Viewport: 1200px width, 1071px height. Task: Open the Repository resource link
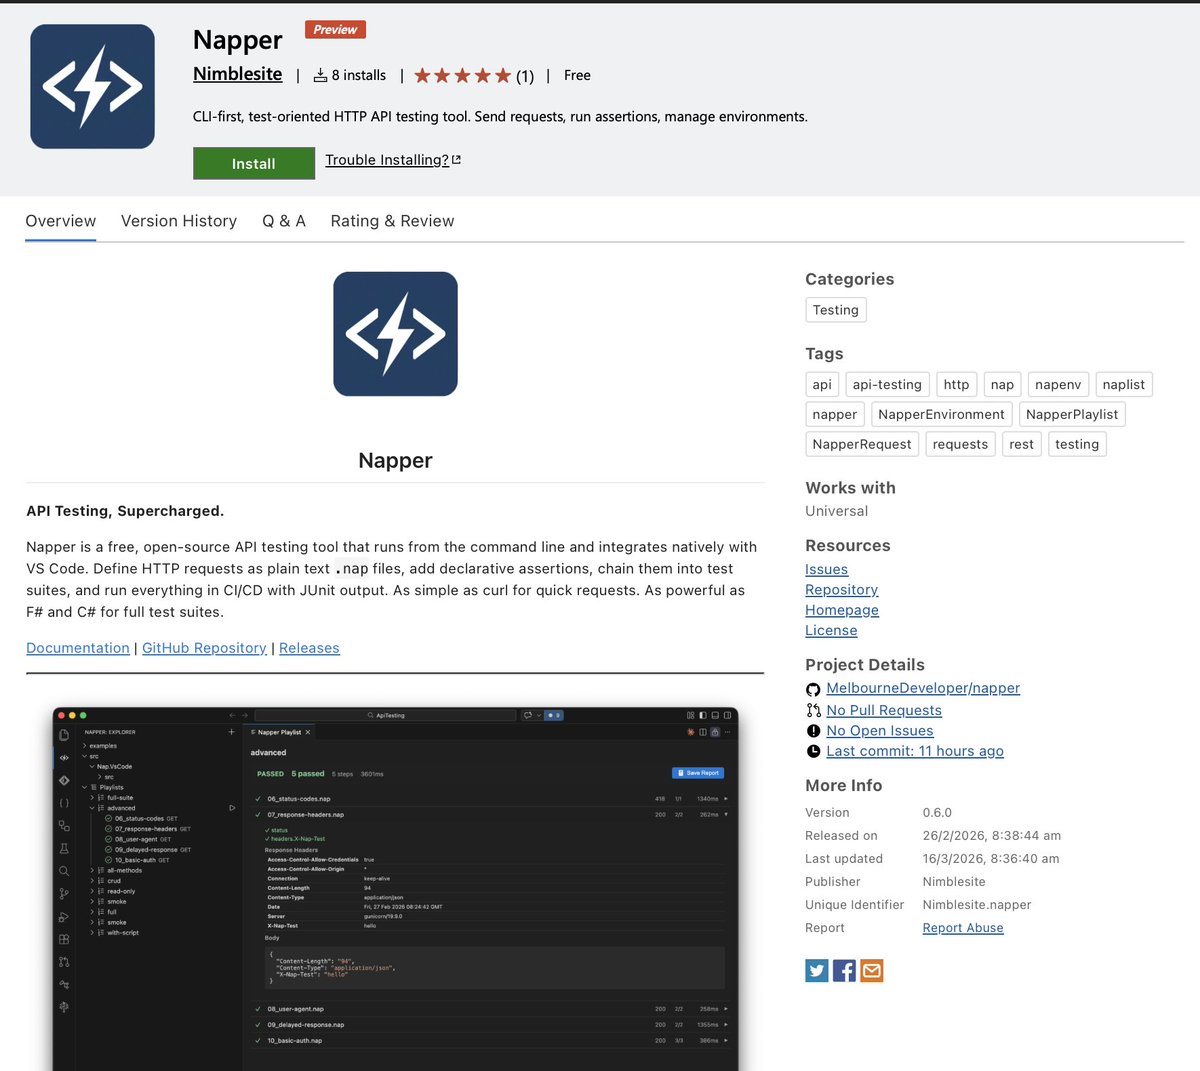pos(842,590)
